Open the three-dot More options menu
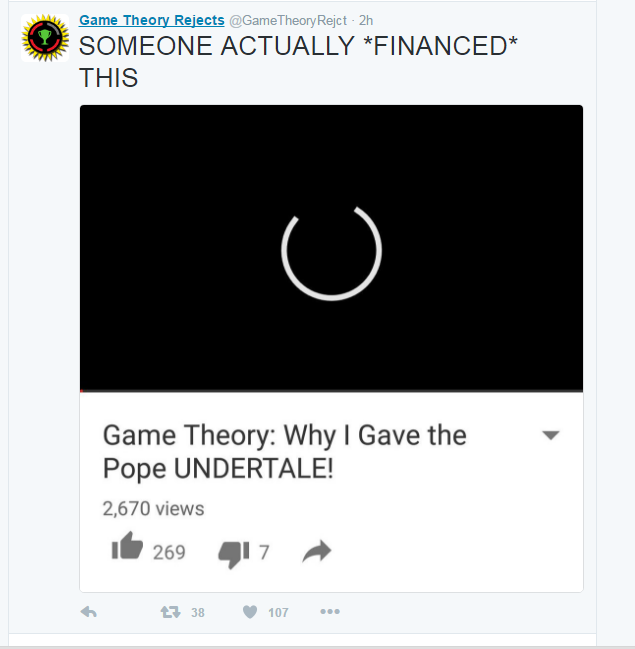 point(330,611)
